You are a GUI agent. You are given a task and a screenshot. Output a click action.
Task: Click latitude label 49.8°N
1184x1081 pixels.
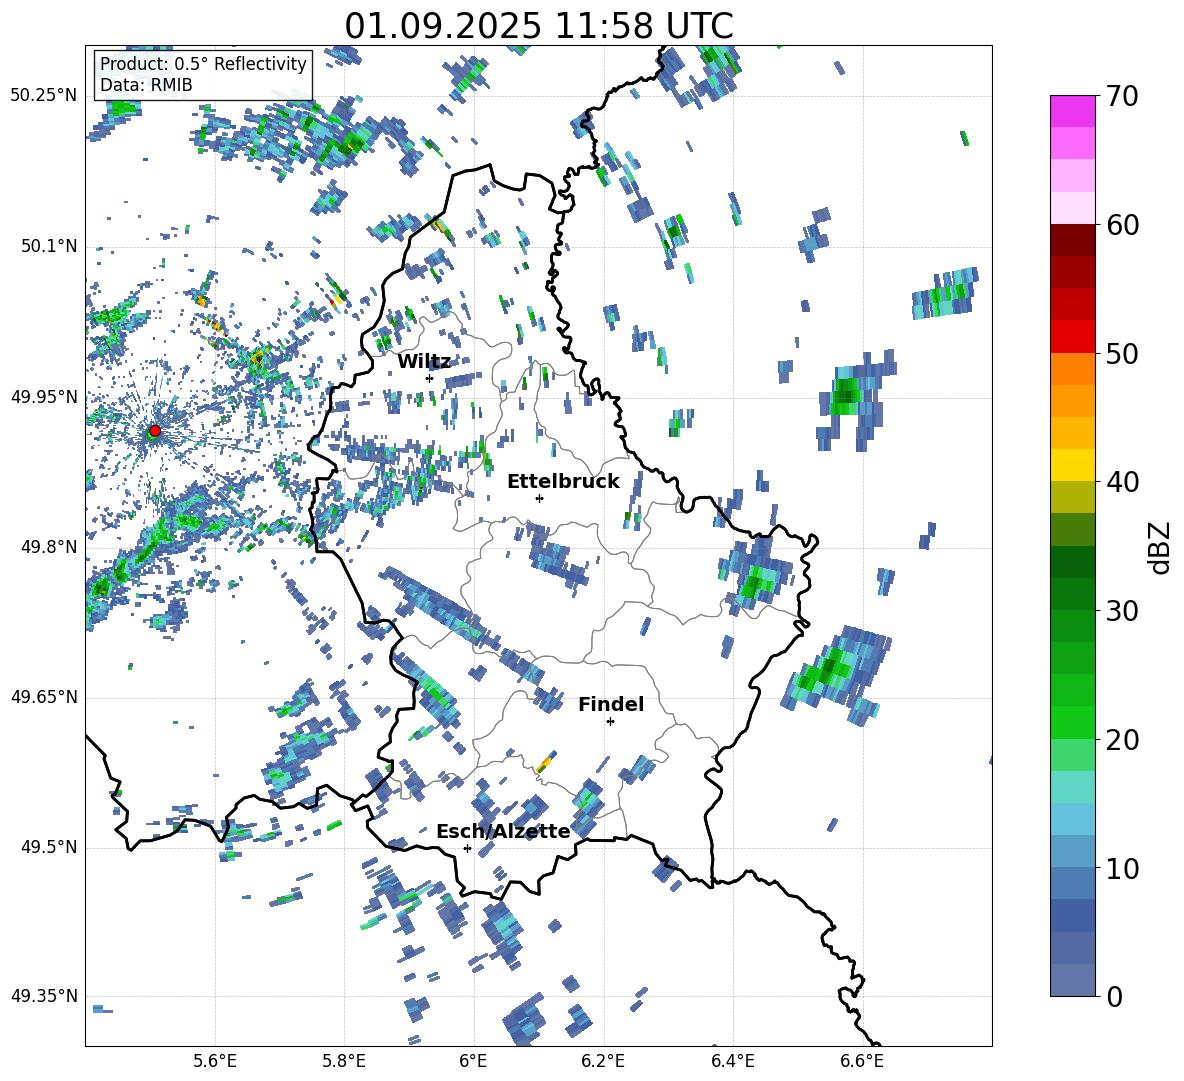pos(48,547)
